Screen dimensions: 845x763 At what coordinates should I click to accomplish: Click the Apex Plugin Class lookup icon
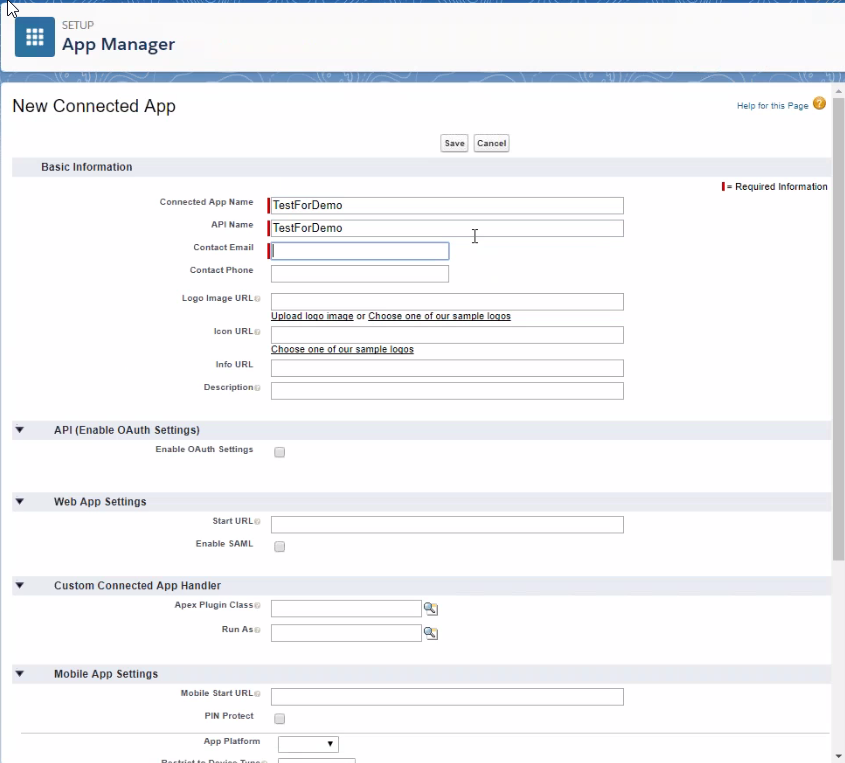[x=431, y=609]
